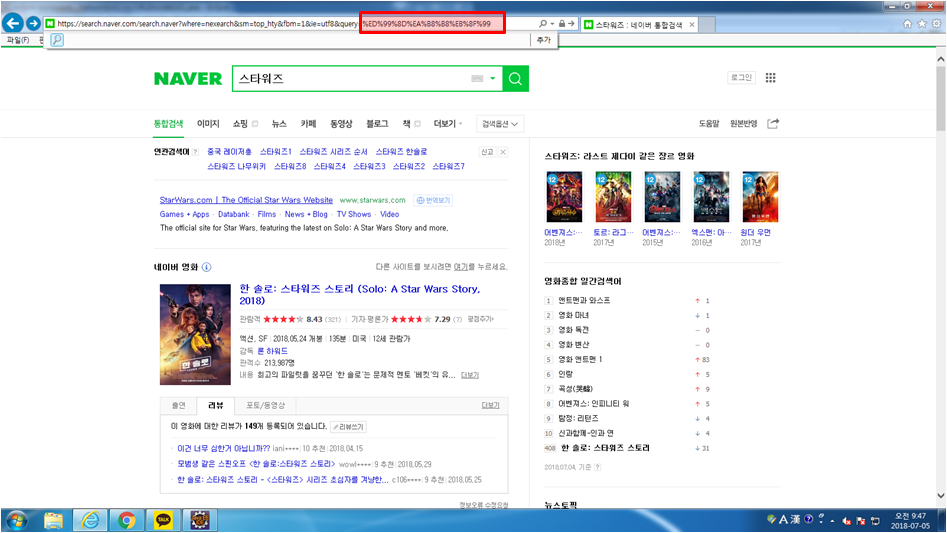
Task: Click the Naver logo
Action: point(188,78)
